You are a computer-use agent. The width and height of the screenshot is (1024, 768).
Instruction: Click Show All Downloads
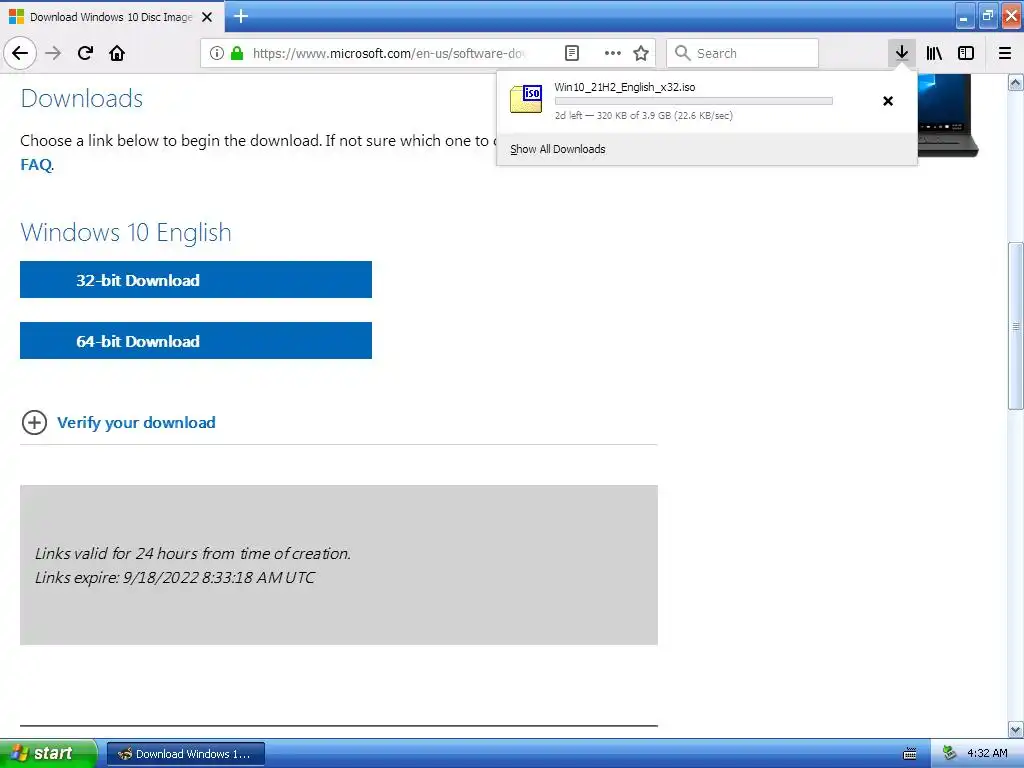558,149
